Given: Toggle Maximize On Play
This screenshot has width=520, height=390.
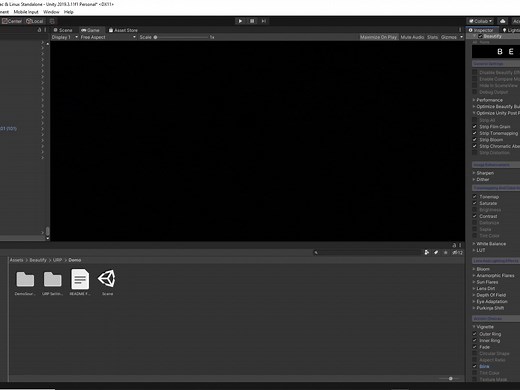Looking at the screenshot, I should (378, 37).
